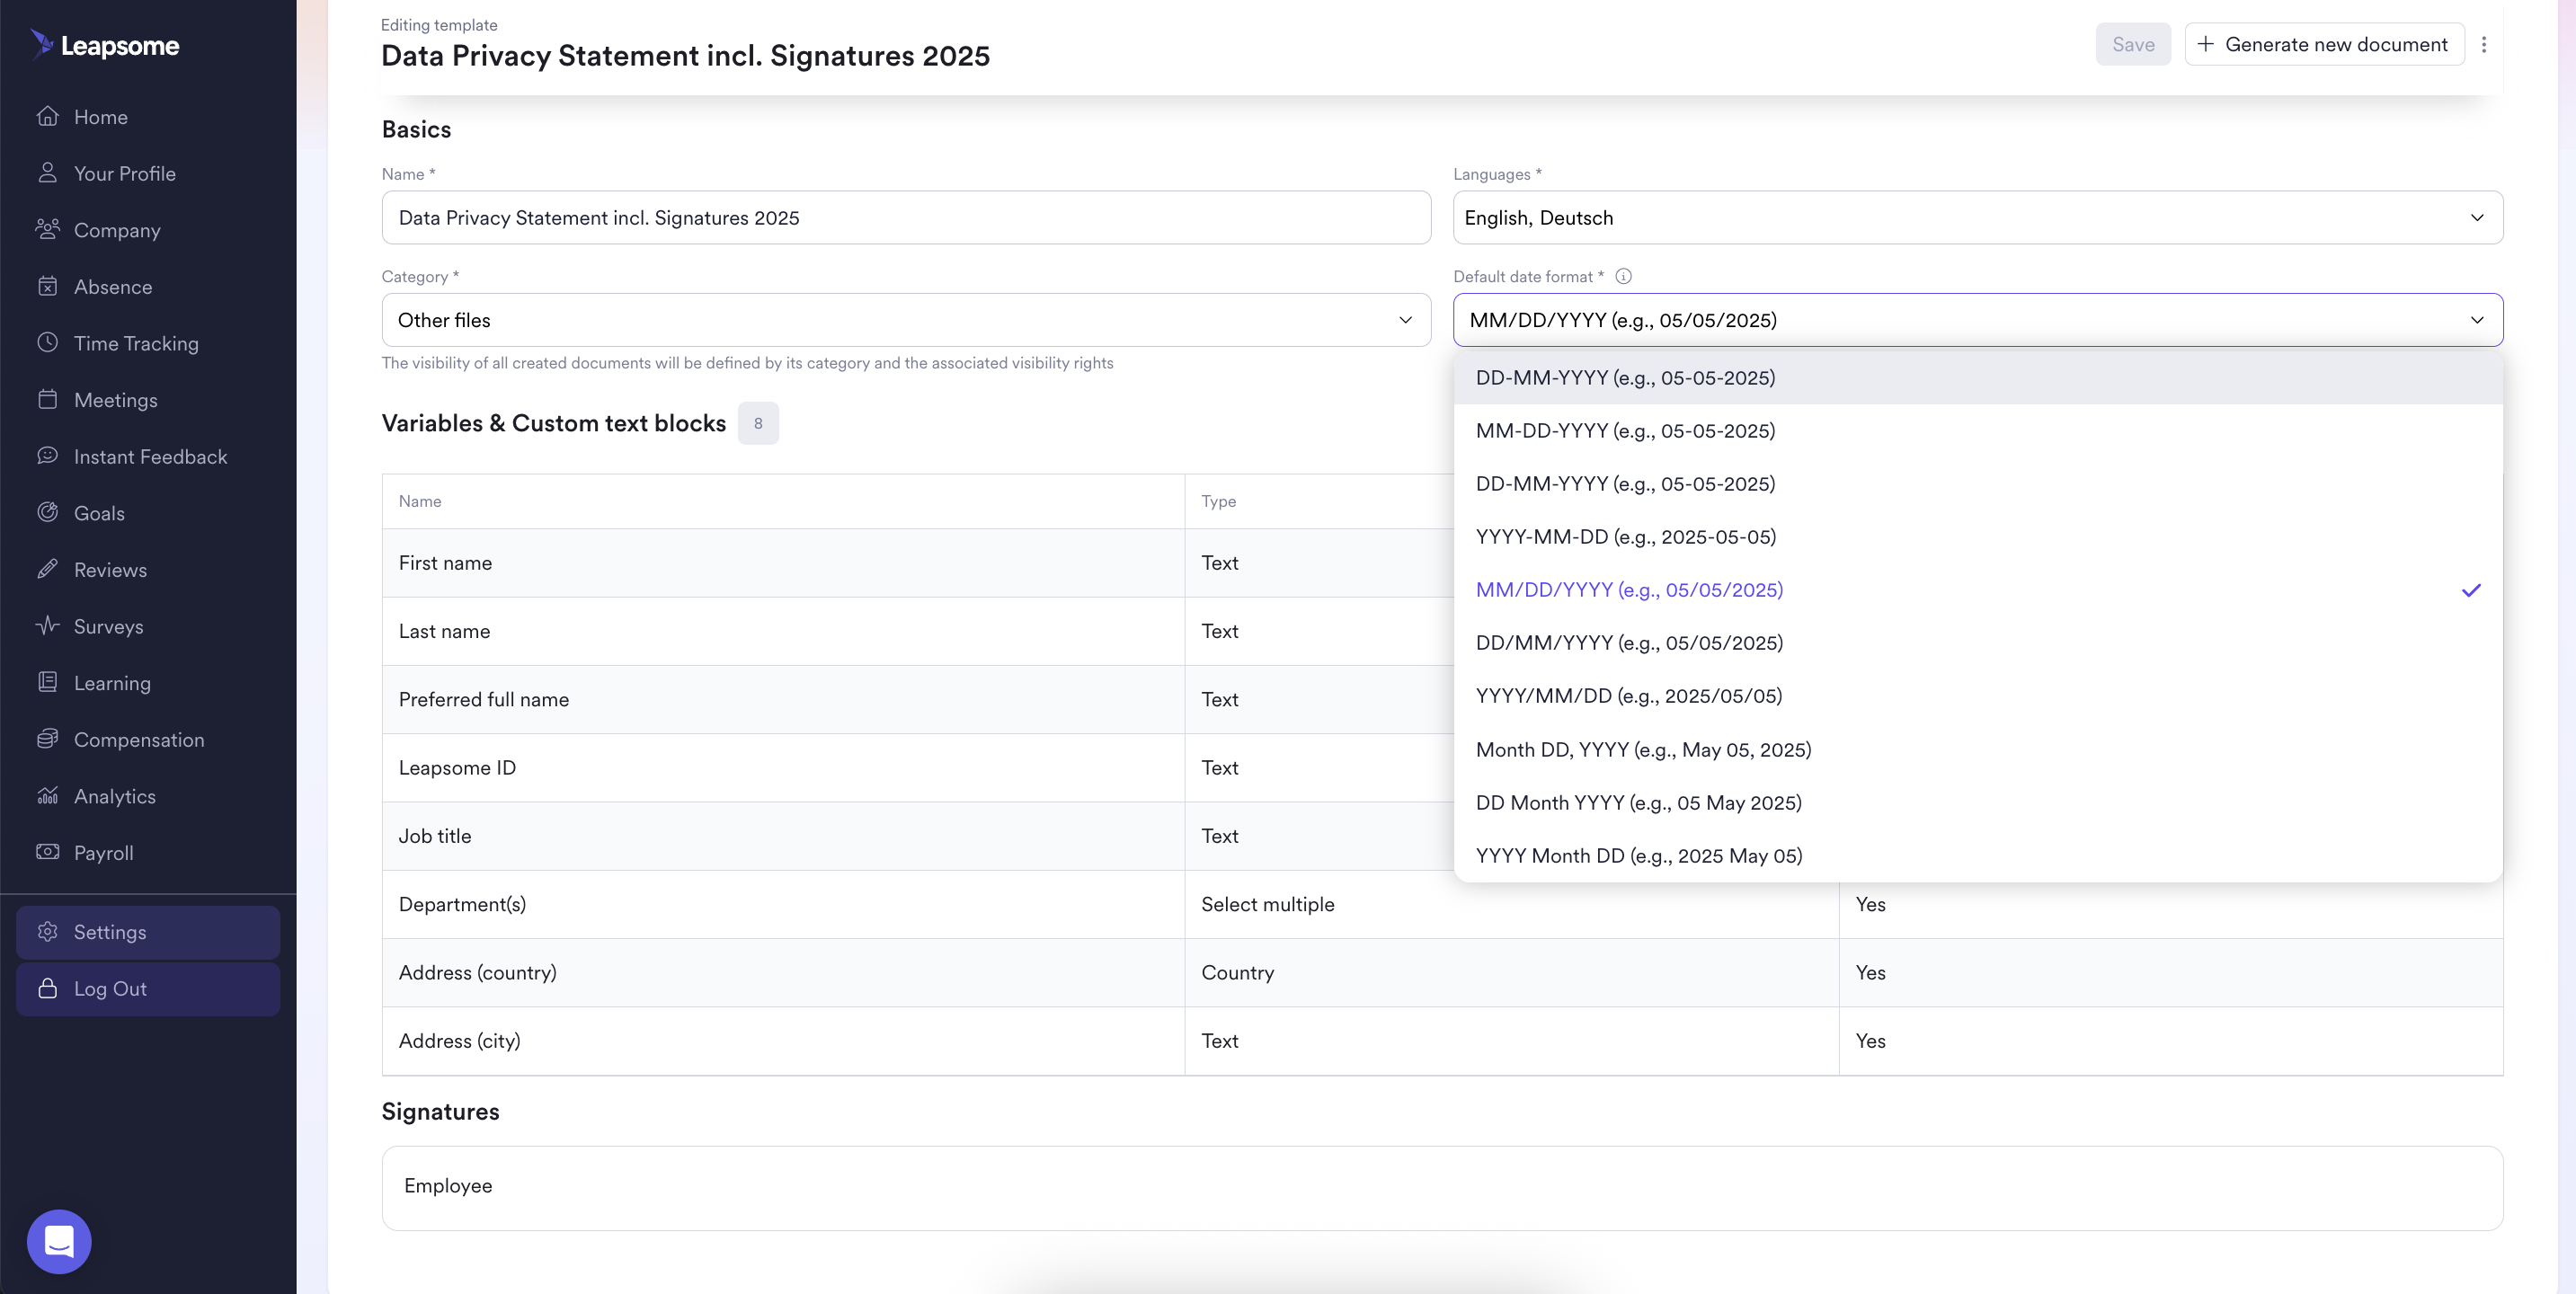Click the template Name input field

click(905, 218)
